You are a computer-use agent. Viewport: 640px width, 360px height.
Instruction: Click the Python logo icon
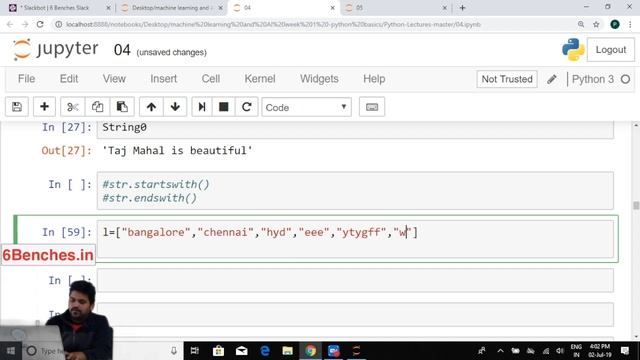click(x=573, y=49)
